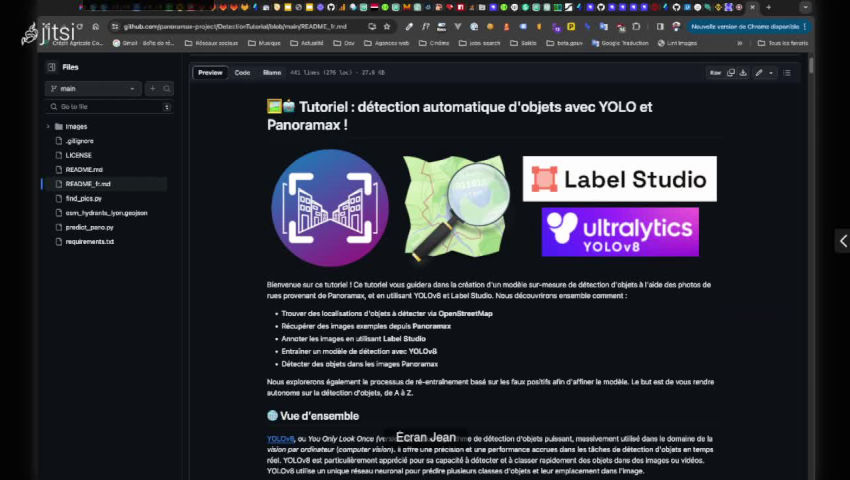The height and width of the screenshot is (480, 850).
Task: Click the add file plus icon
Action: [153, 89]
